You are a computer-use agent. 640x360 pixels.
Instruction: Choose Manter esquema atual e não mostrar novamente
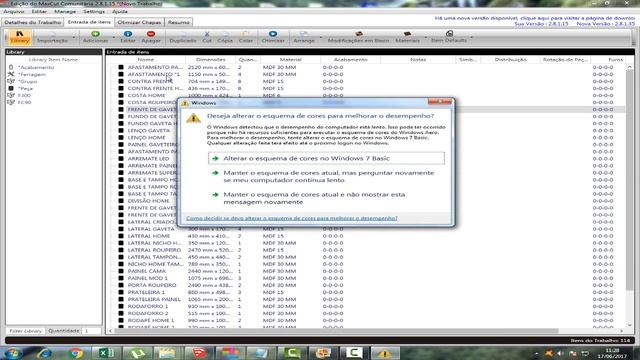[x=326, y=198]
